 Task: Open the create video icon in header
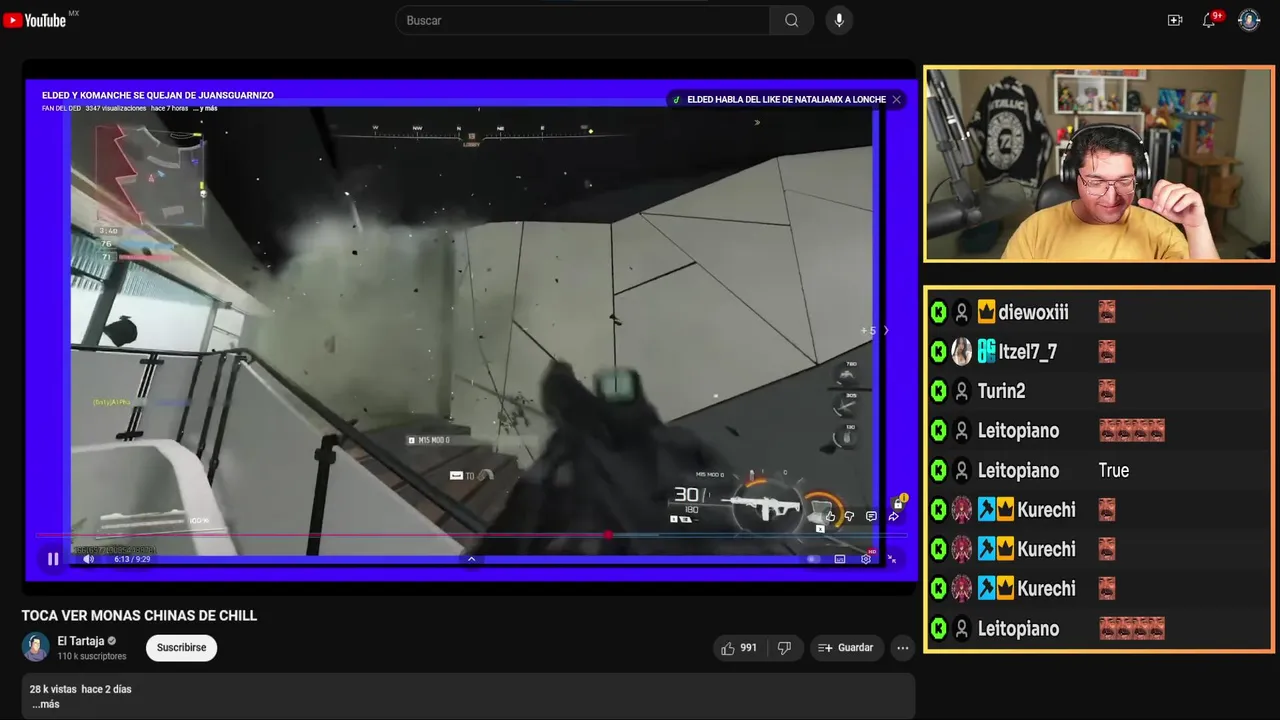1175,20
